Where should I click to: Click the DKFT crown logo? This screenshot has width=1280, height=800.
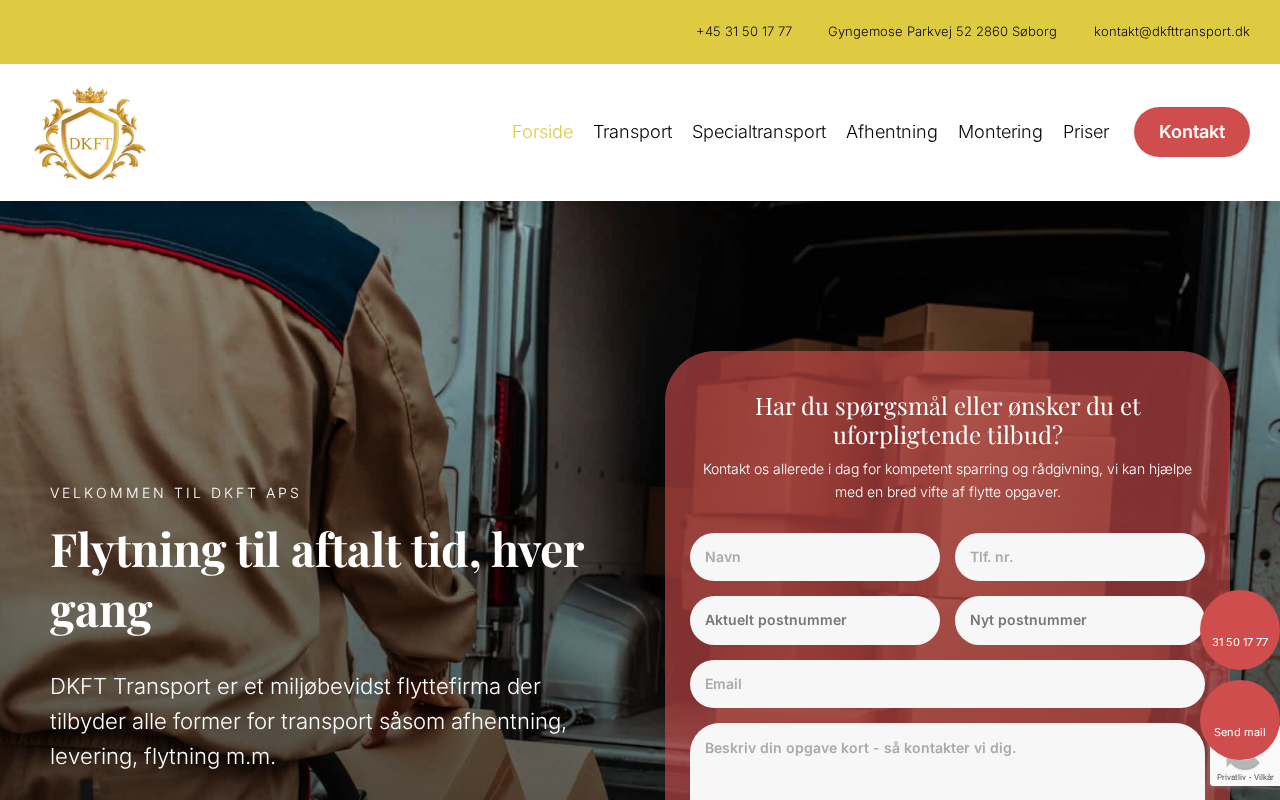click(90, 133)
